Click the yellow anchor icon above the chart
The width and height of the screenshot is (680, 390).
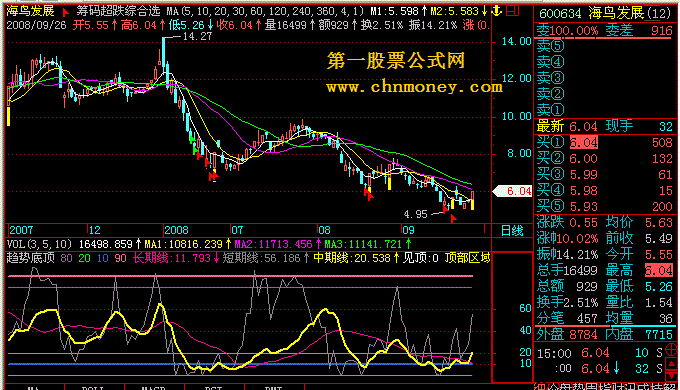[497, 11]
